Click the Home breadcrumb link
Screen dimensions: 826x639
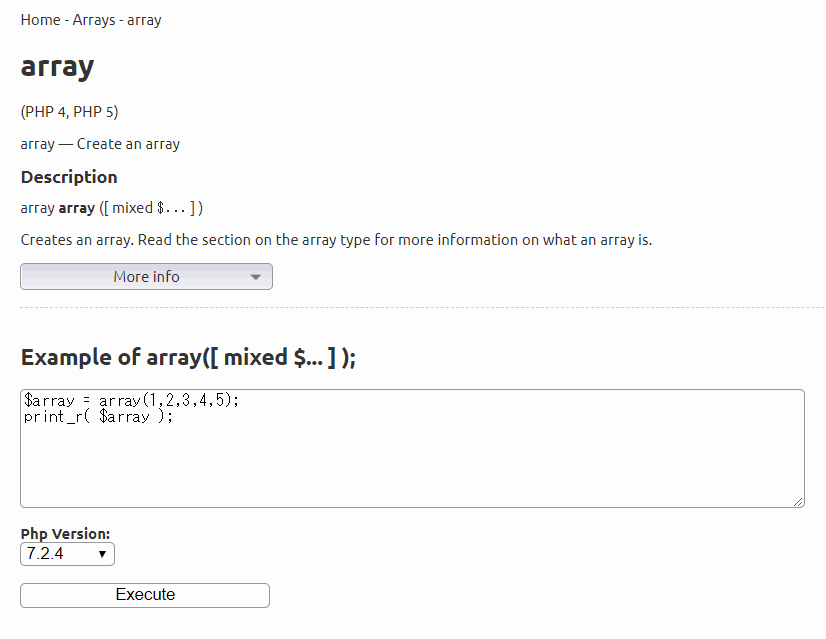pyautogui.click(x=39, y=20)
